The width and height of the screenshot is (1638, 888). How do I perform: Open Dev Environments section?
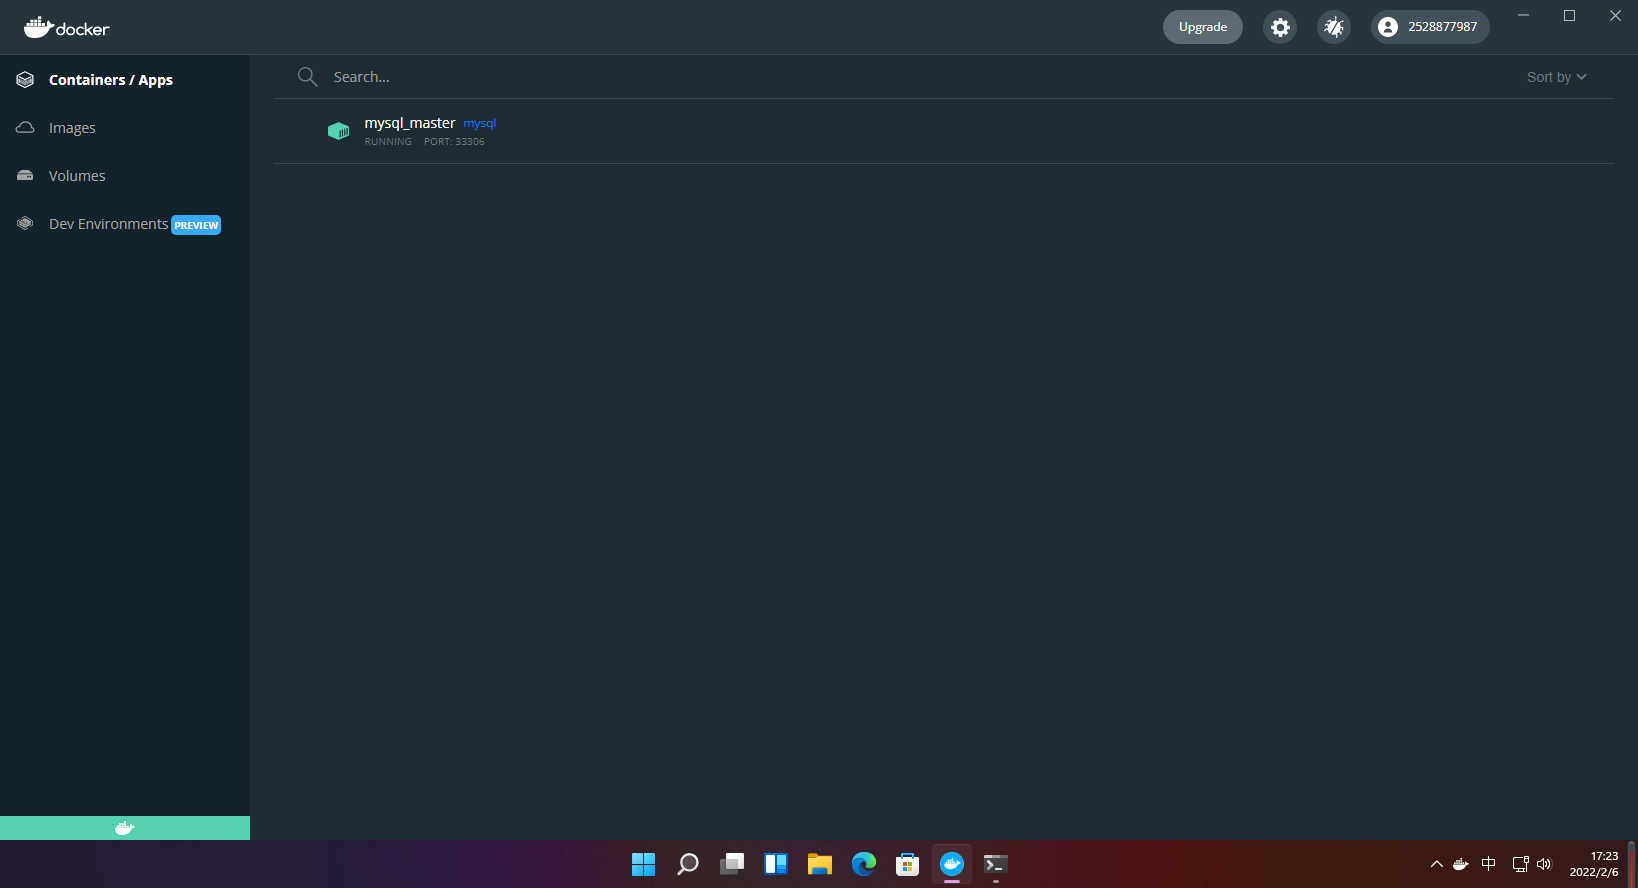(x=125, y=224)
